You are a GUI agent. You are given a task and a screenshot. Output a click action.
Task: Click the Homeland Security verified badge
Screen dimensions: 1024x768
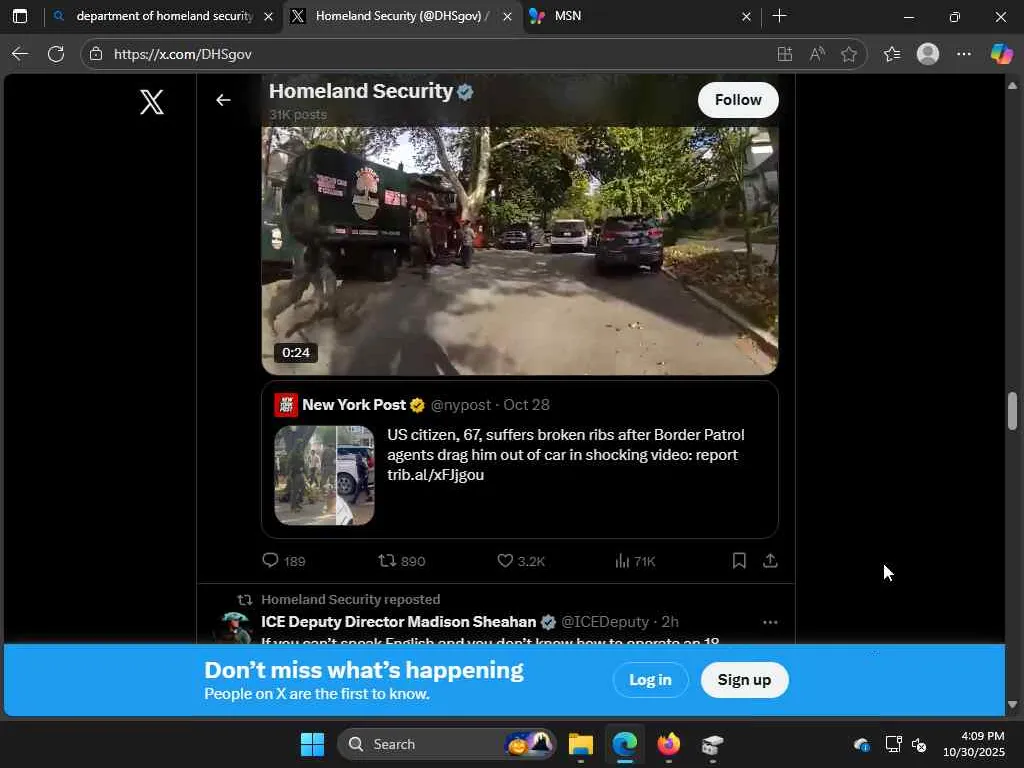click(465, 92)
